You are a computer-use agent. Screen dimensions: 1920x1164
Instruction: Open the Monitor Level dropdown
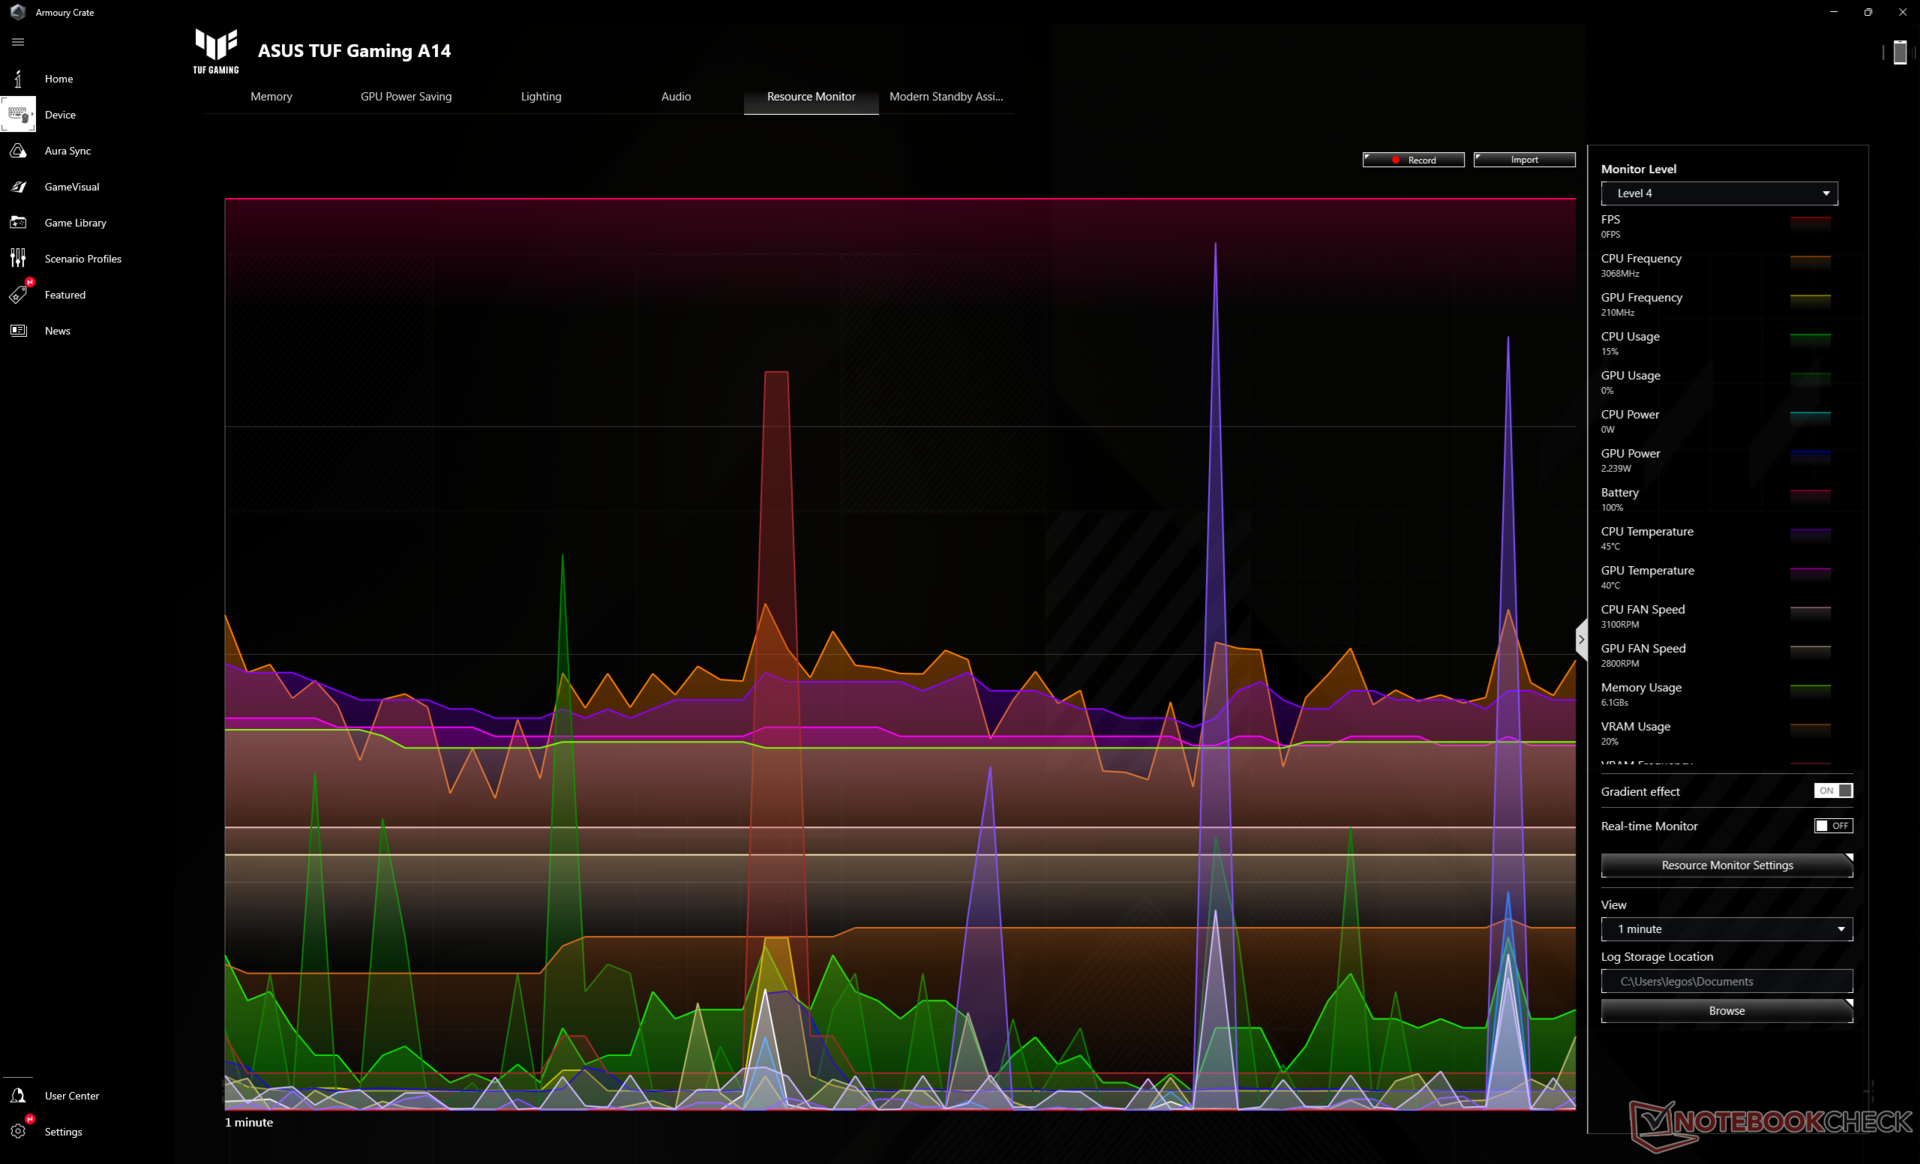click(1718, 193)
